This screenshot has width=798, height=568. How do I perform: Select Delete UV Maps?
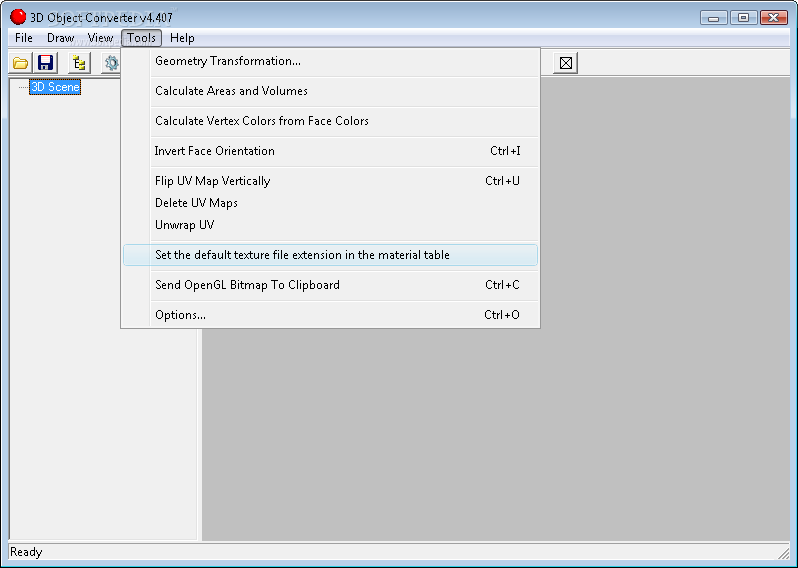(x=330, y=203)
